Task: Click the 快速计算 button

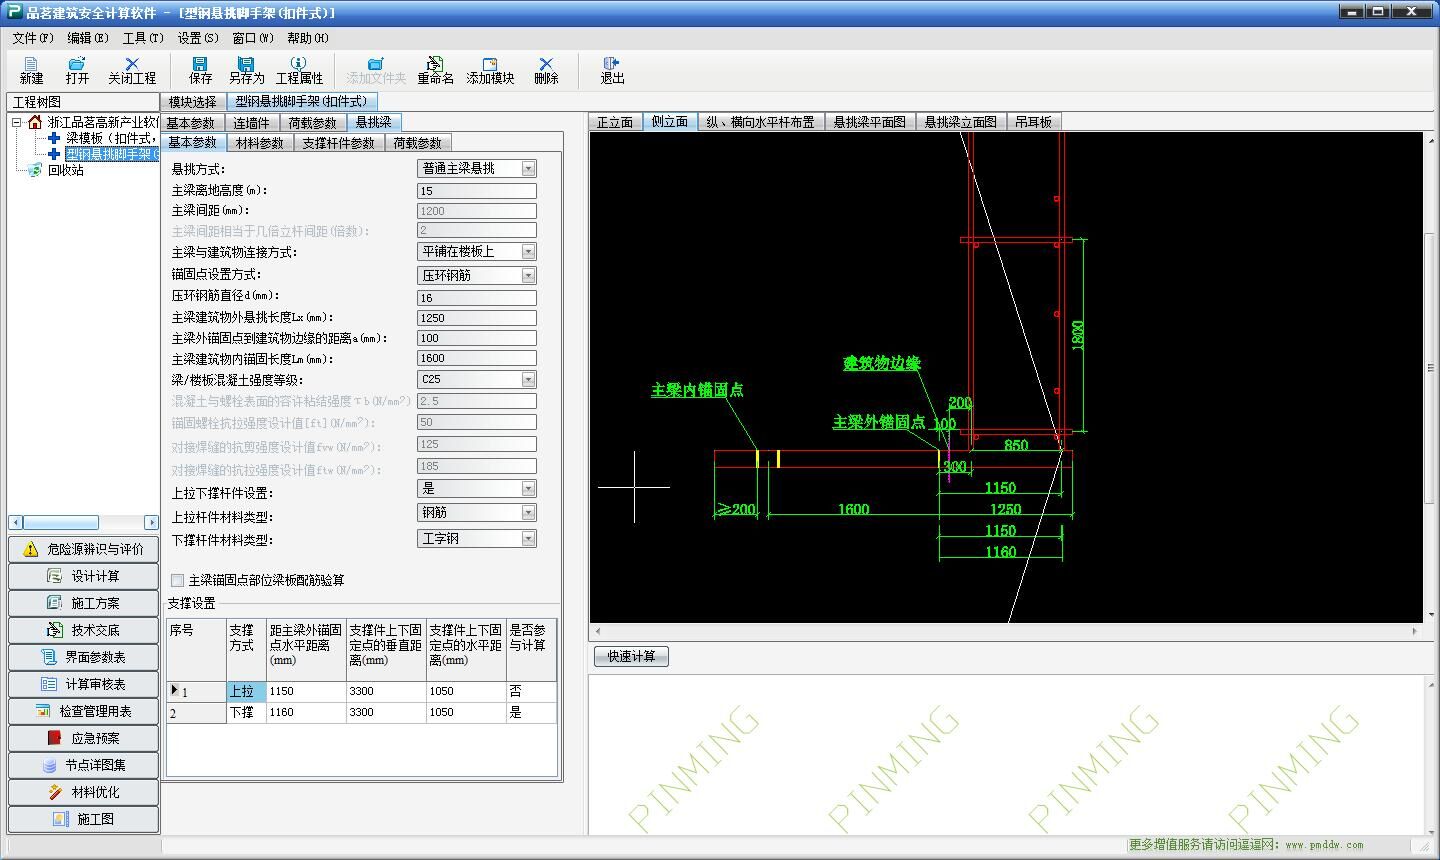Action: tap(631, 656)
